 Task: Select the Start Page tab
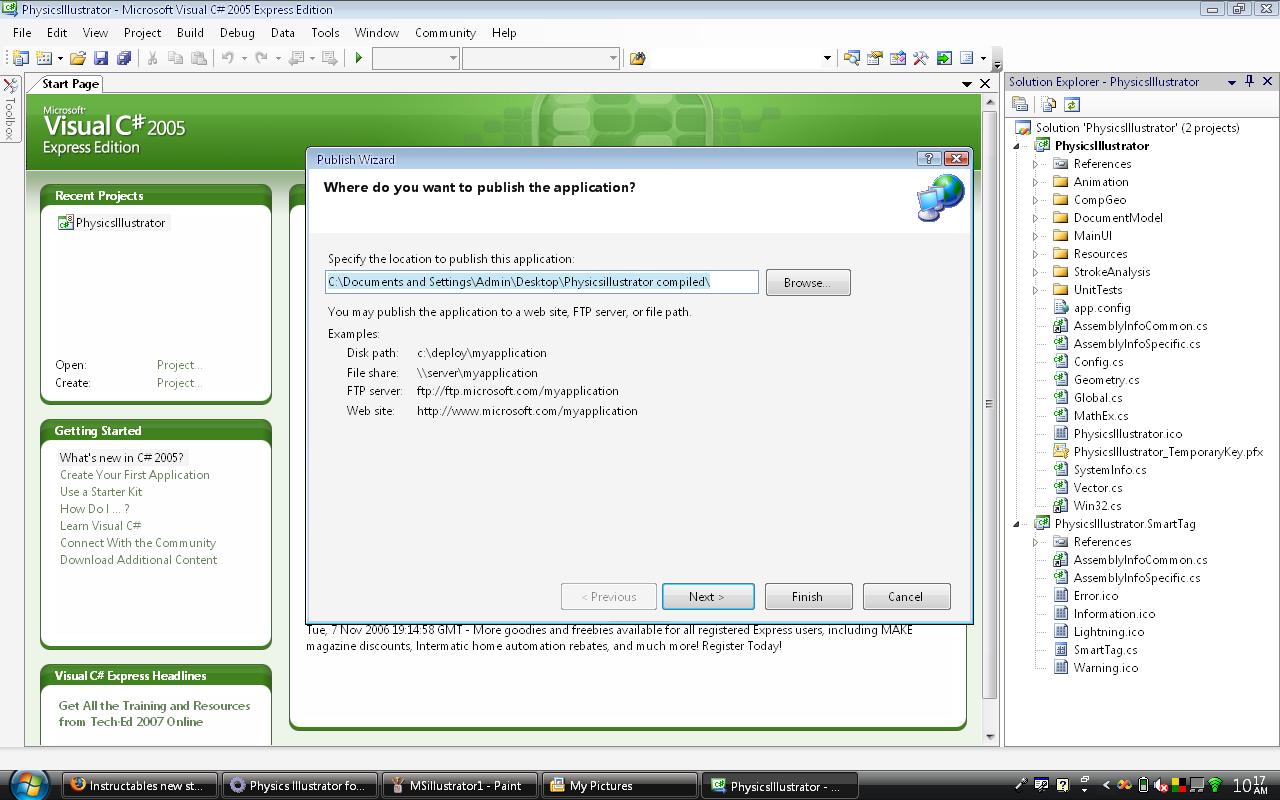coord(70,84)
